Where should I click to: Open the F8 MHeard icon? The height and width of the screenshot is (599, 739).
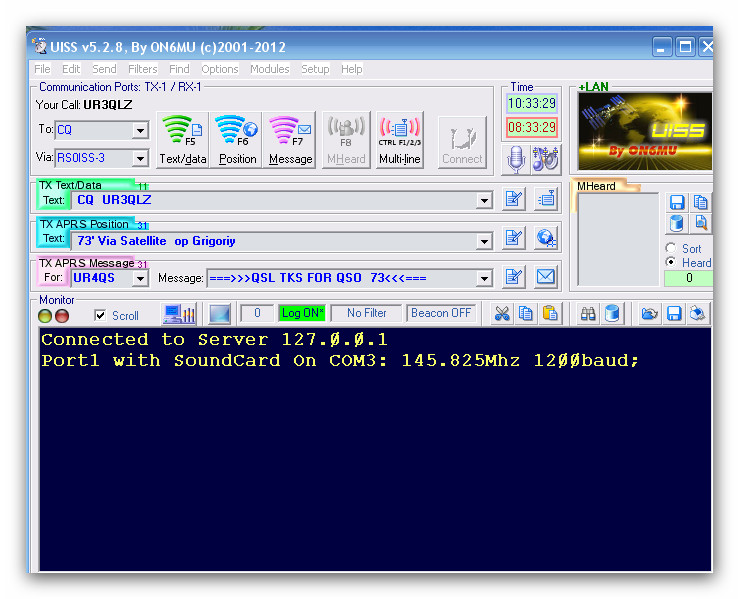click(346, 139)
